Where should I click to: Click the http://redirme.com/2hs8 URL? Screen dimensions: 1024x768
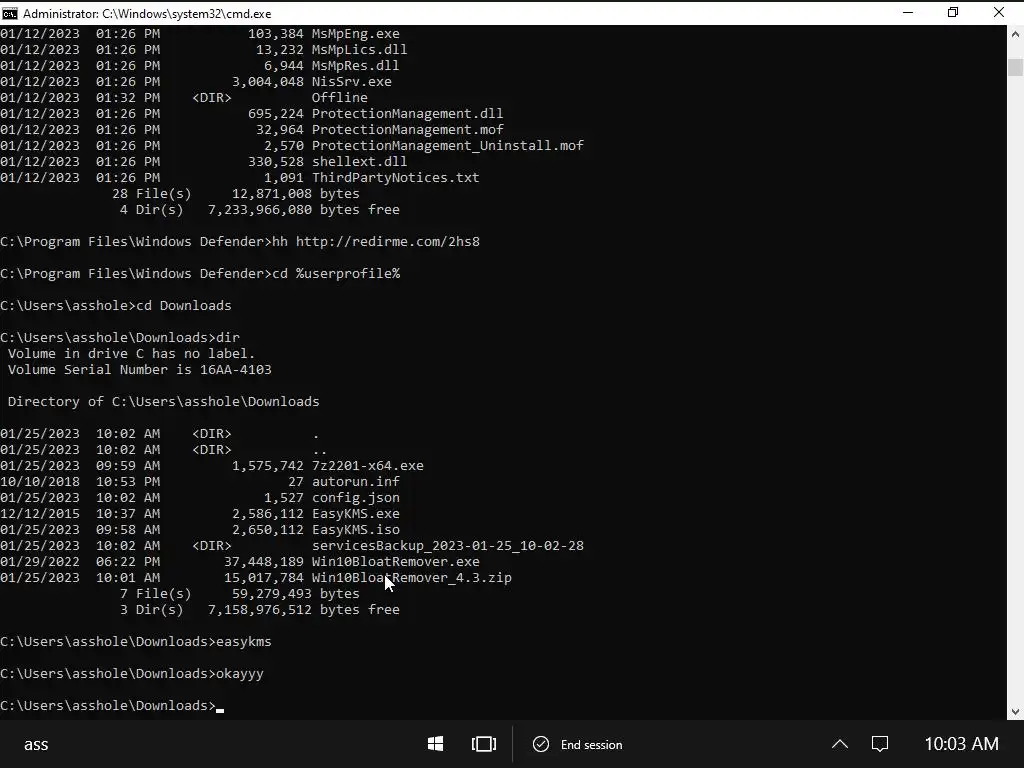388,242
